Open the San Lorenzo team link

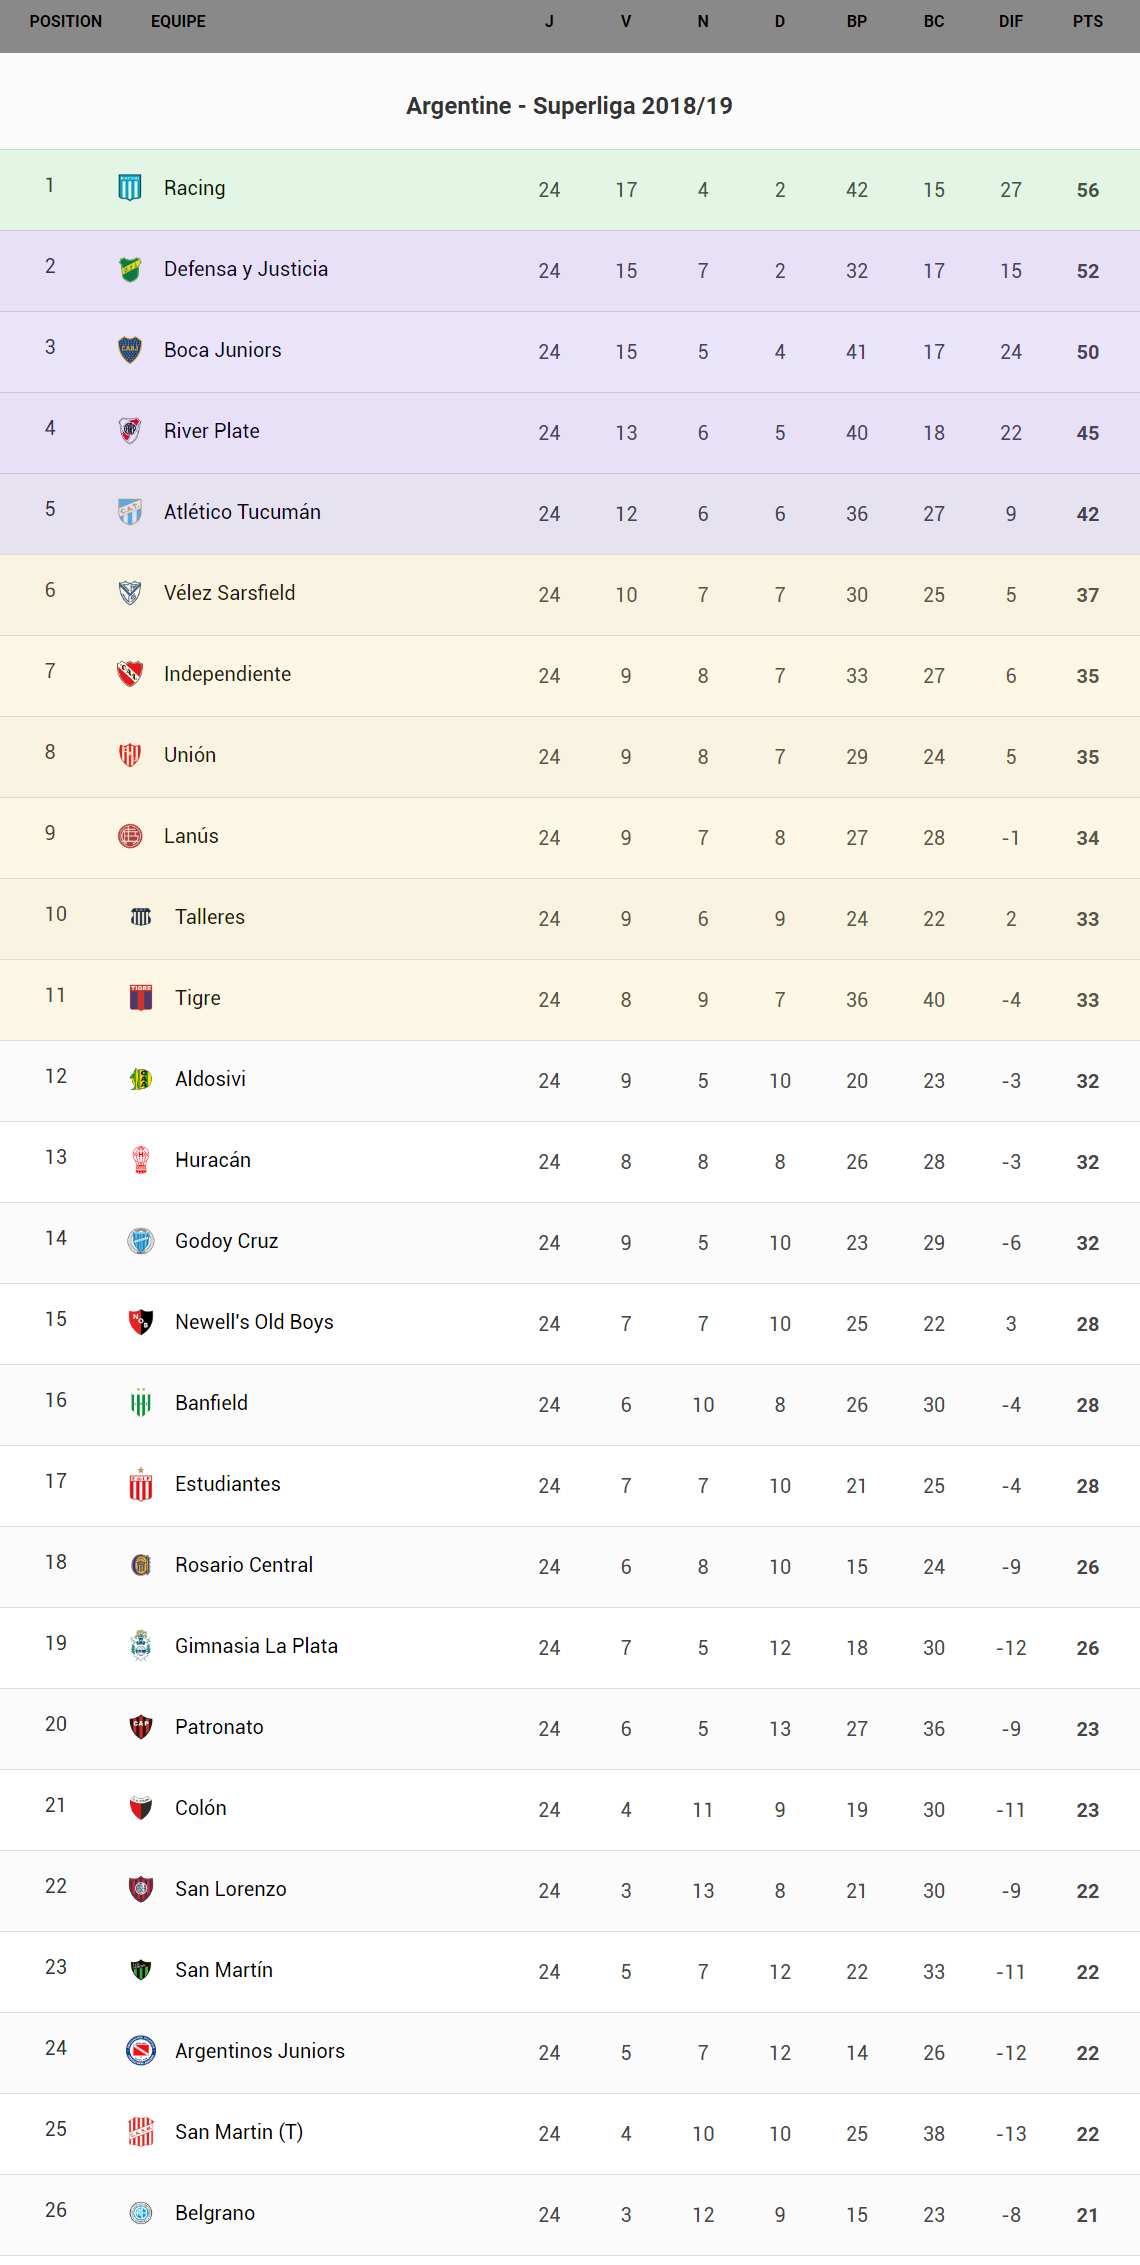click(x=231, y=1889)
